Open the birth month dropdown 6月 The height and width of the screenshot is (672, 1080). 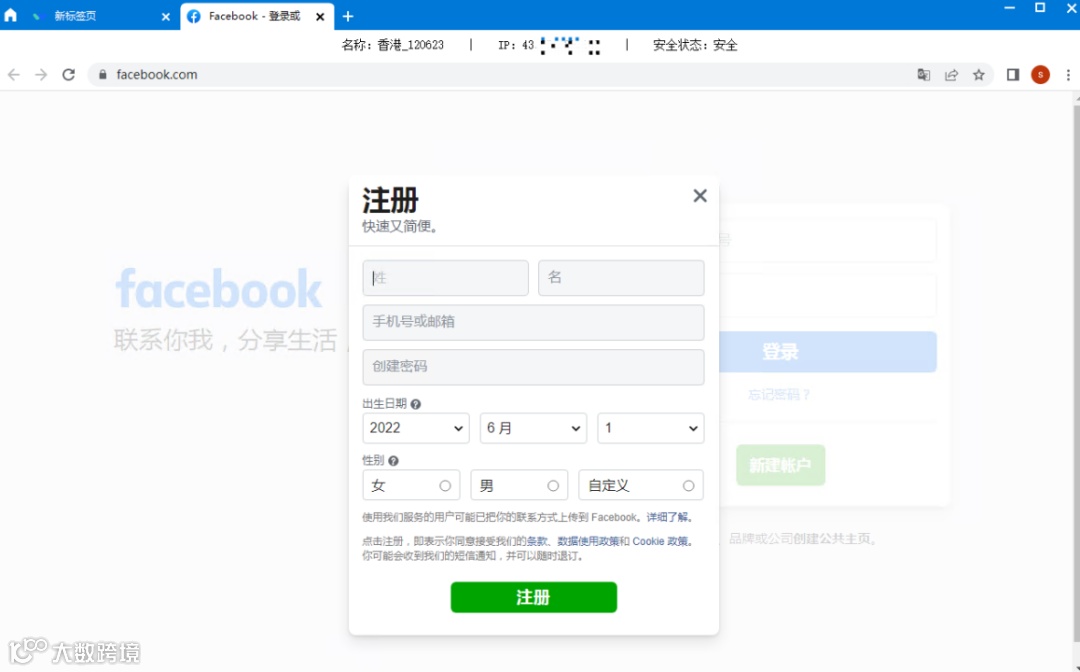(533, 428)
